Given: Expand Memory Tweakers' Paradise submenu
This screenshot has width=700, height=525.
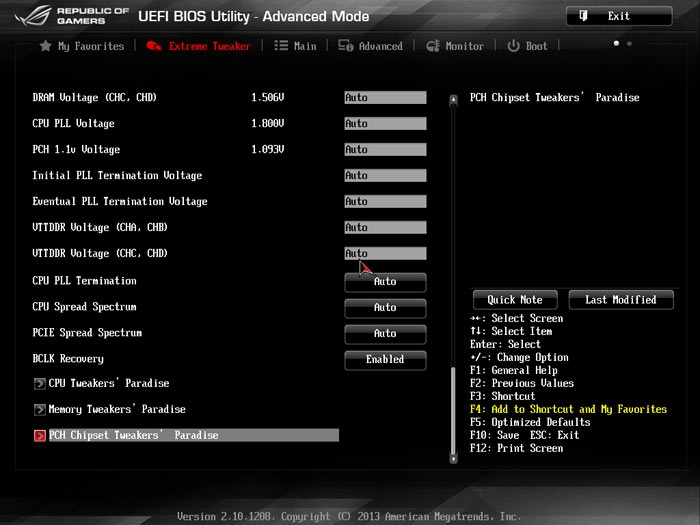Looking at the screenshot, I should [x=116, y=410].
